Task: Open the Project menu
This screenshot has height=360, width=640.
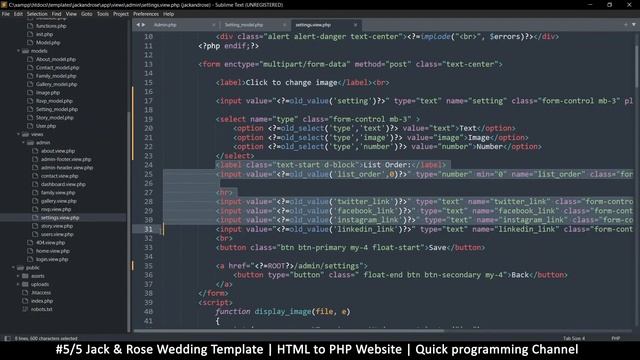Action: 121,14
